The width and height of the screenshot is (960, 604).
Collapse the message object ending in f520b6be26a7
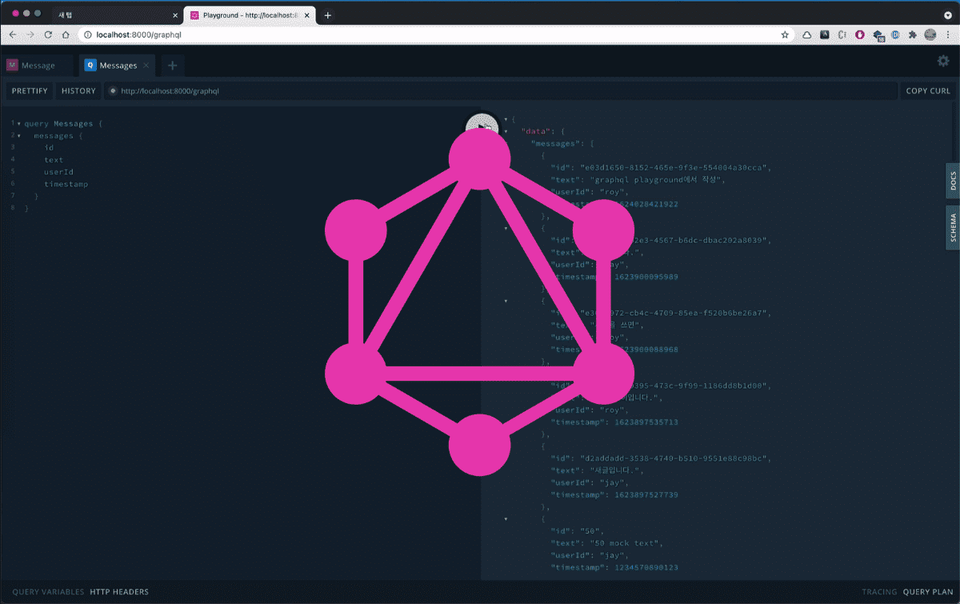[x=506, y=301]
